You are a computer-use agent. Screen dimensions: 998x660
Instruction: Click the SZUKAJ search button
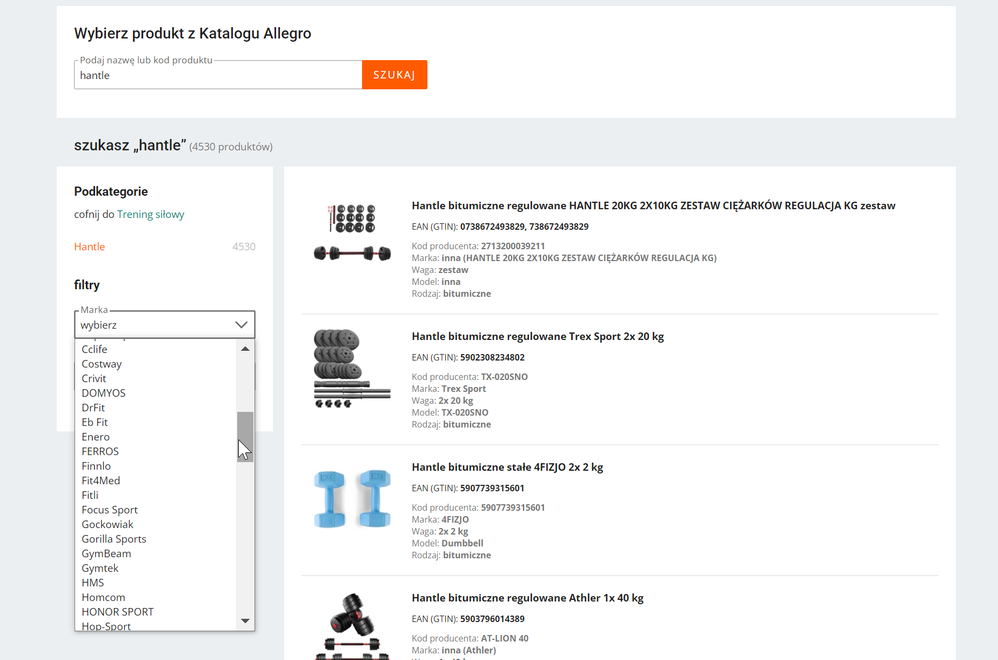pos(395,74)
